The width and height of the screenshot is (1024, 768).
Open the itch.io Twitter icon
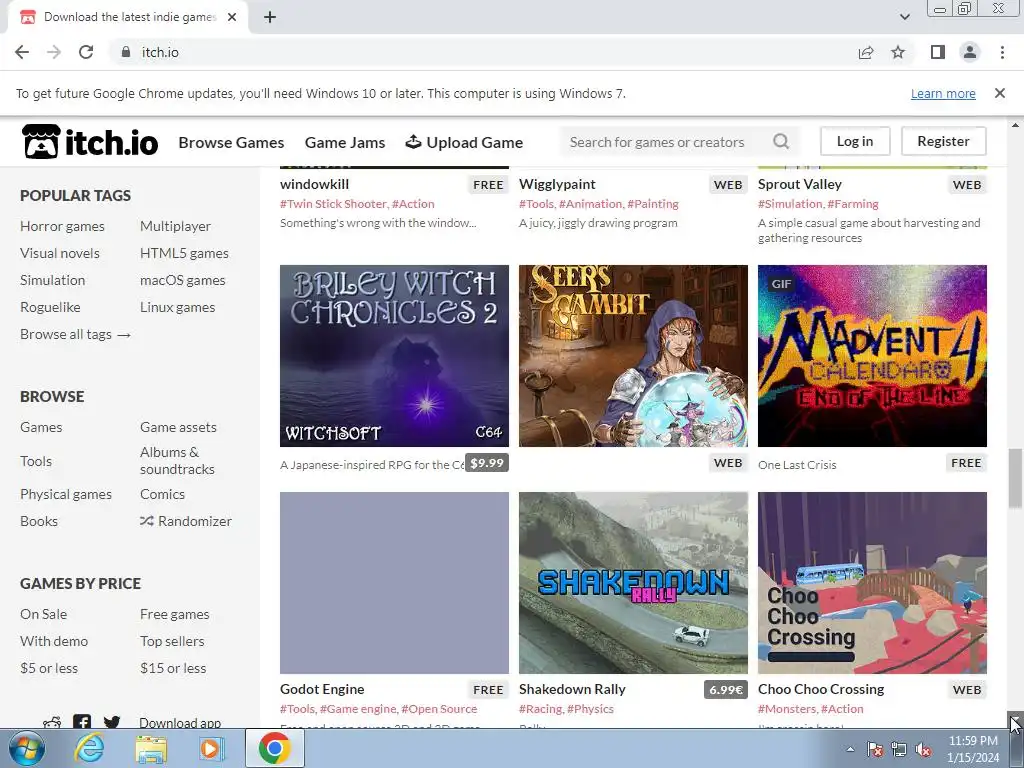[112, 722]
